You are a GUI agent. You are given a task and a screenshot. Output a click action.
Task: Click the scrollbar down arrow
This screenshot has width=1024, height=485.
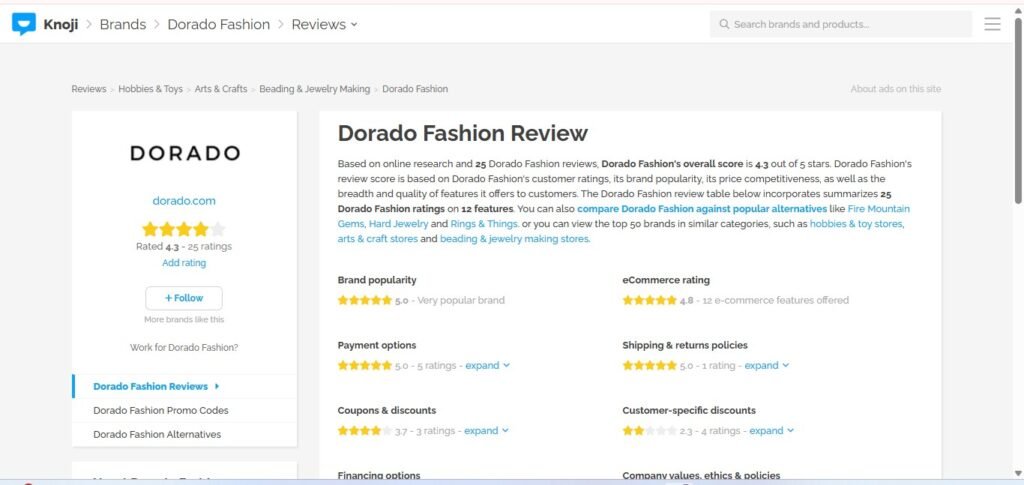tap(1017, 473)
